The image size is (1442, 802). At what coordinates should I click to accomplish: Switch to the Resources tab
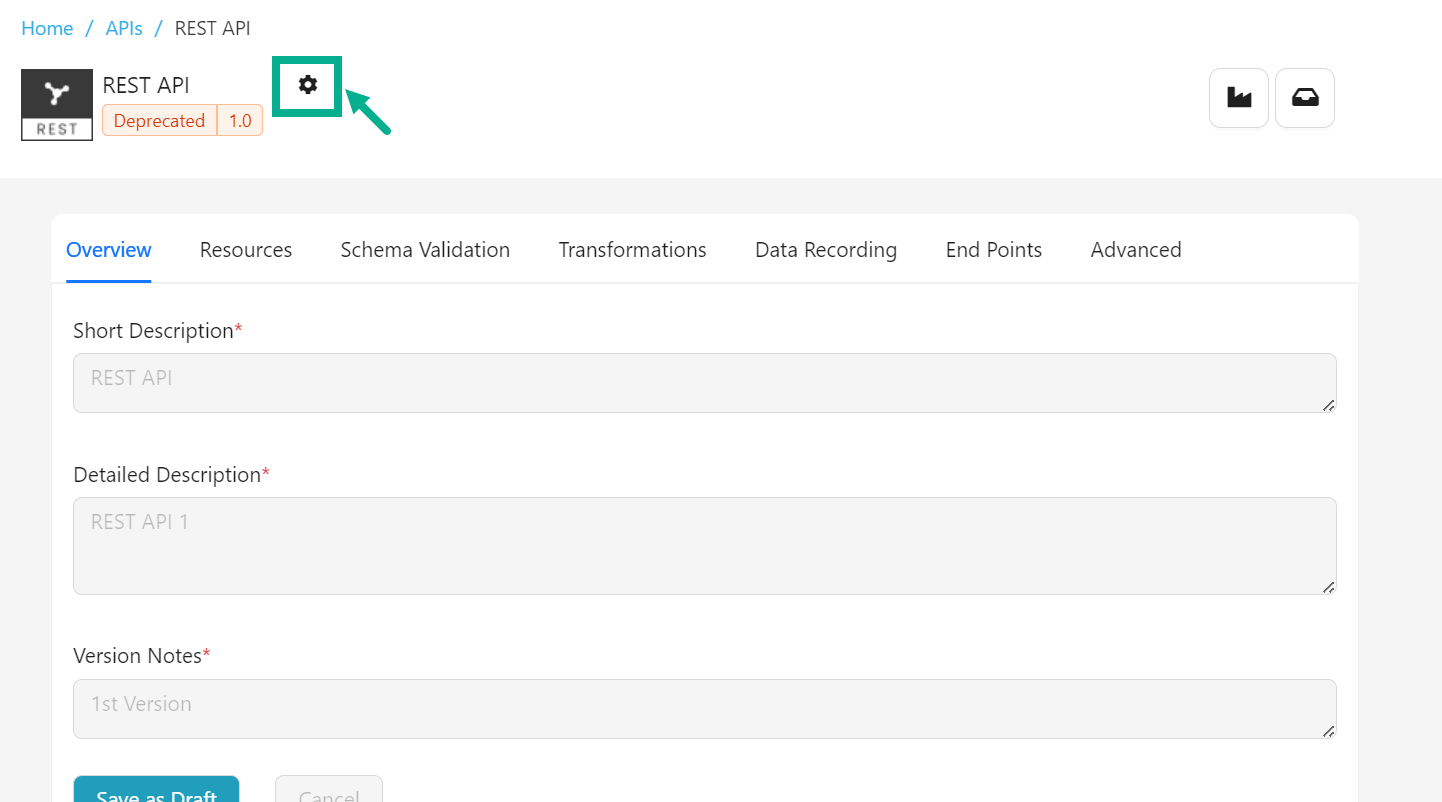(246, 250)
